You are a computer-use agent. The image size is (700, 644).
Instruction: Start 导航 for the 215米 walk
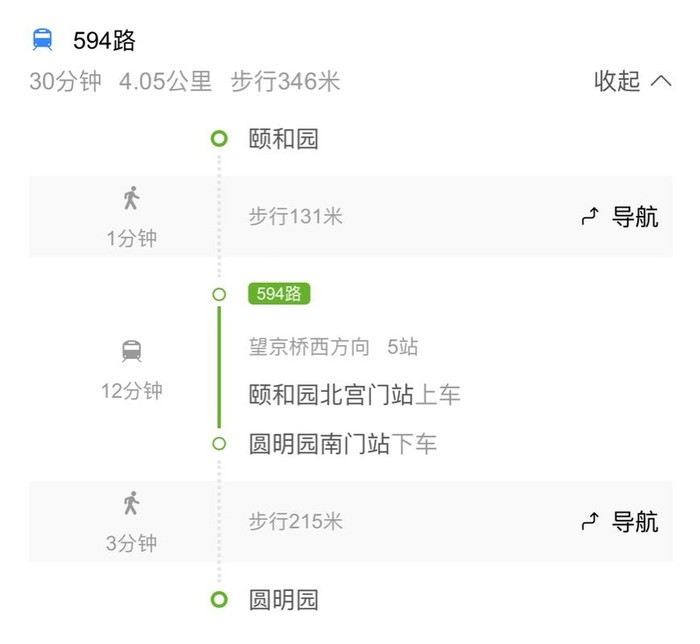(x=620, y=521)
